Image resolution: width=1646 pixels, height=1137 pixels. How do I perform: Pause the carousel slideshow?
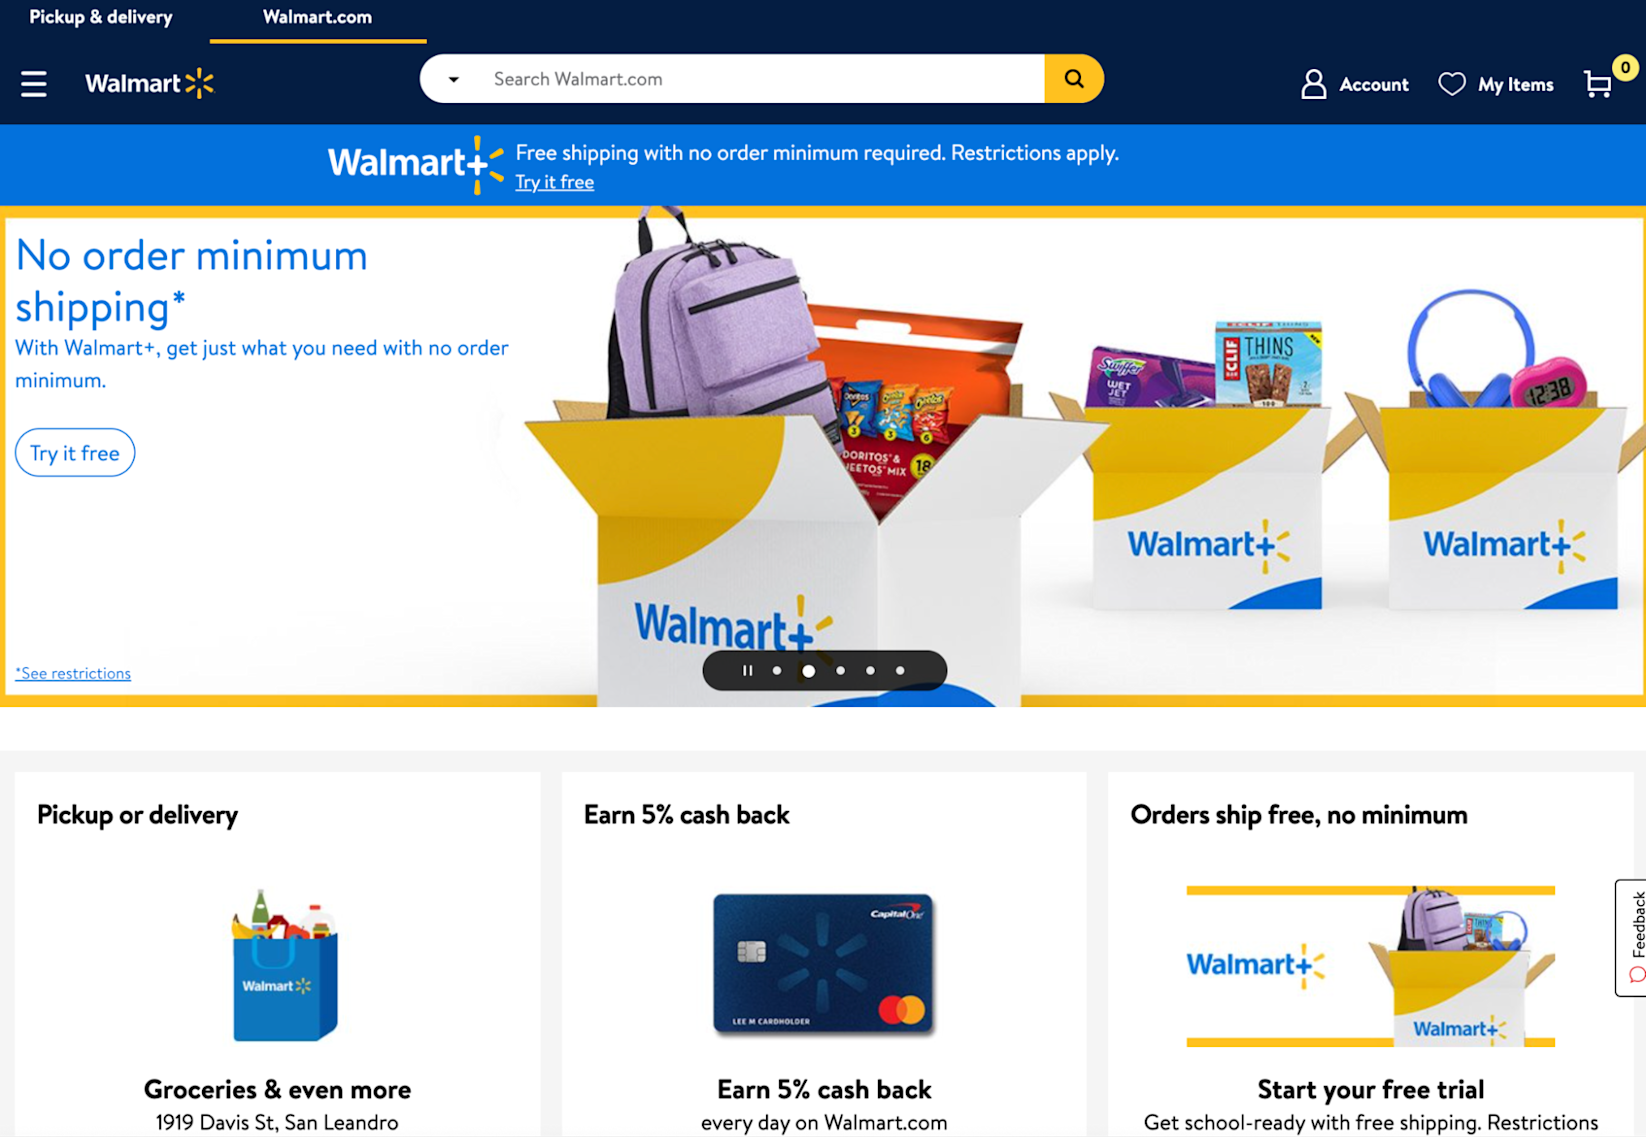pos(747,671)
